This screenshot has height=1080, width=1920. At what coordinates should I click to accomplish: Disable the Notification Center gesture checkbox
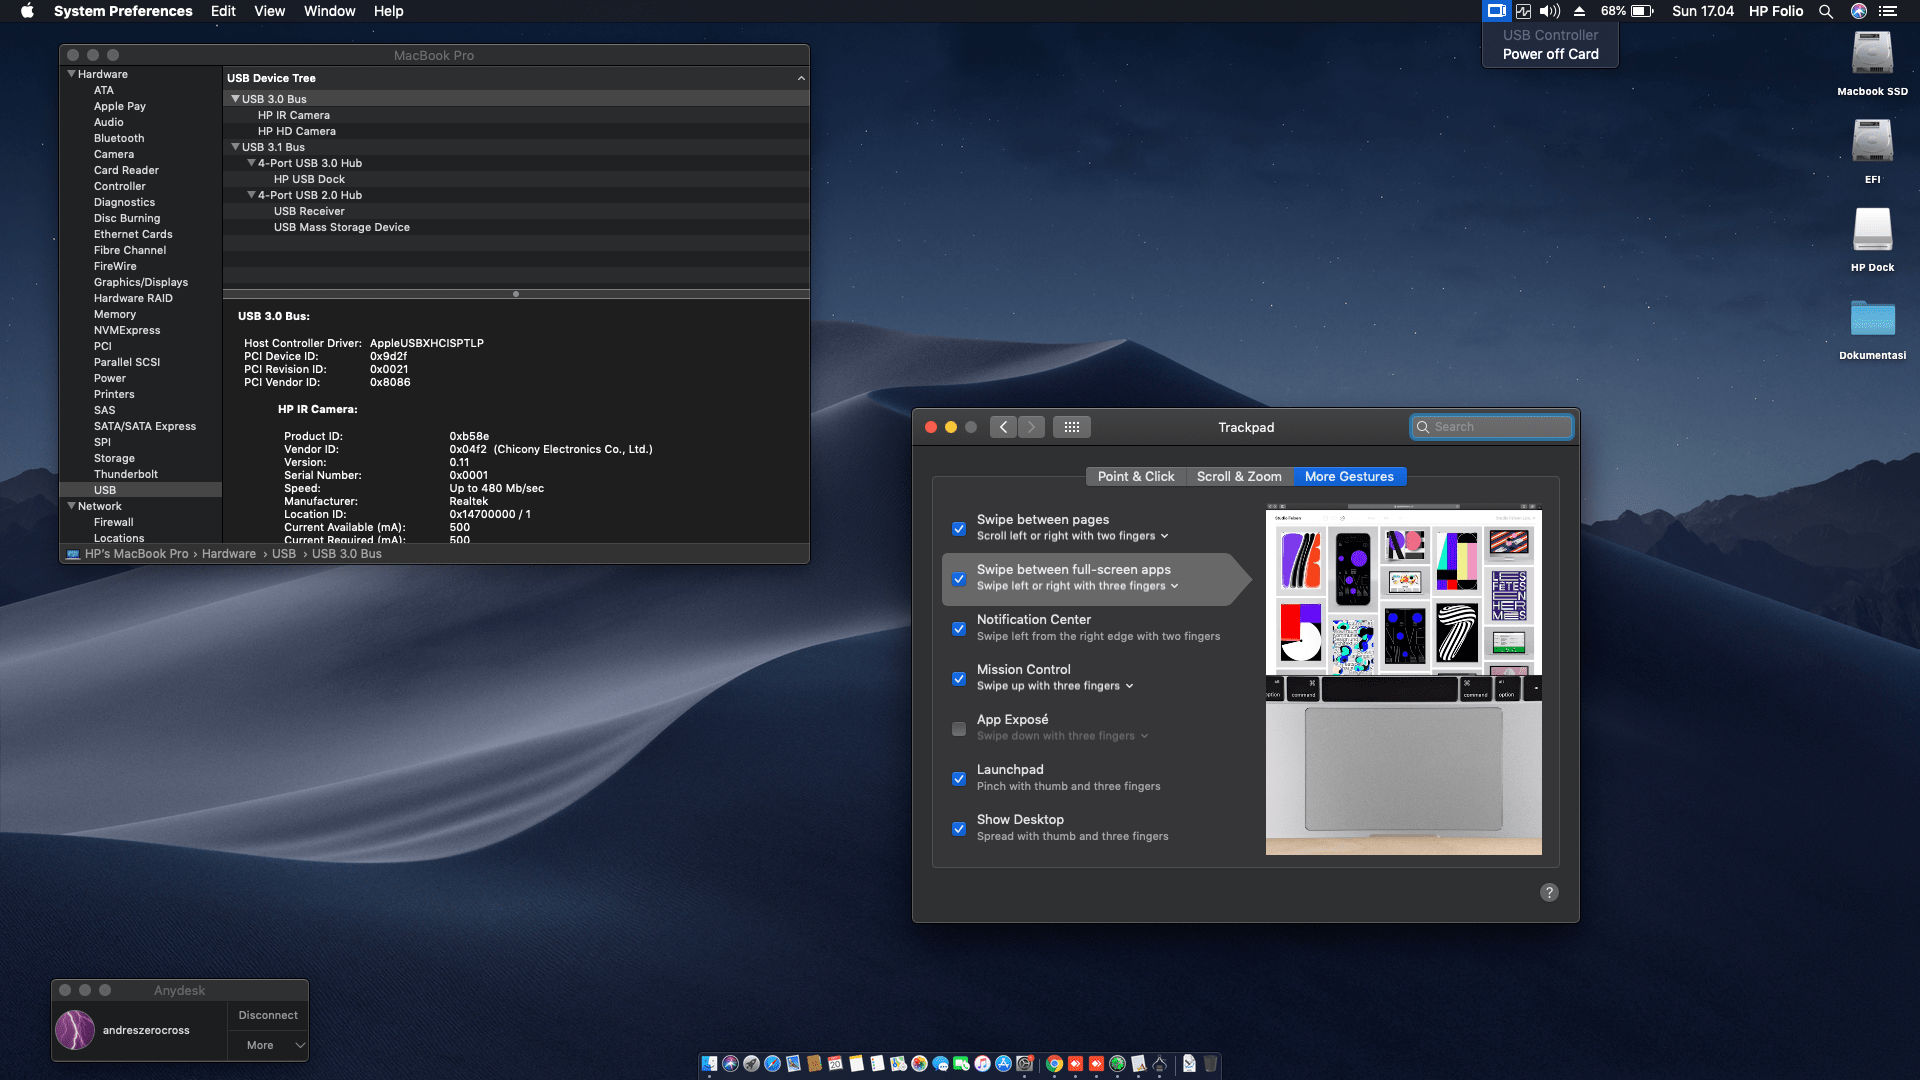(x=959, y=629)
